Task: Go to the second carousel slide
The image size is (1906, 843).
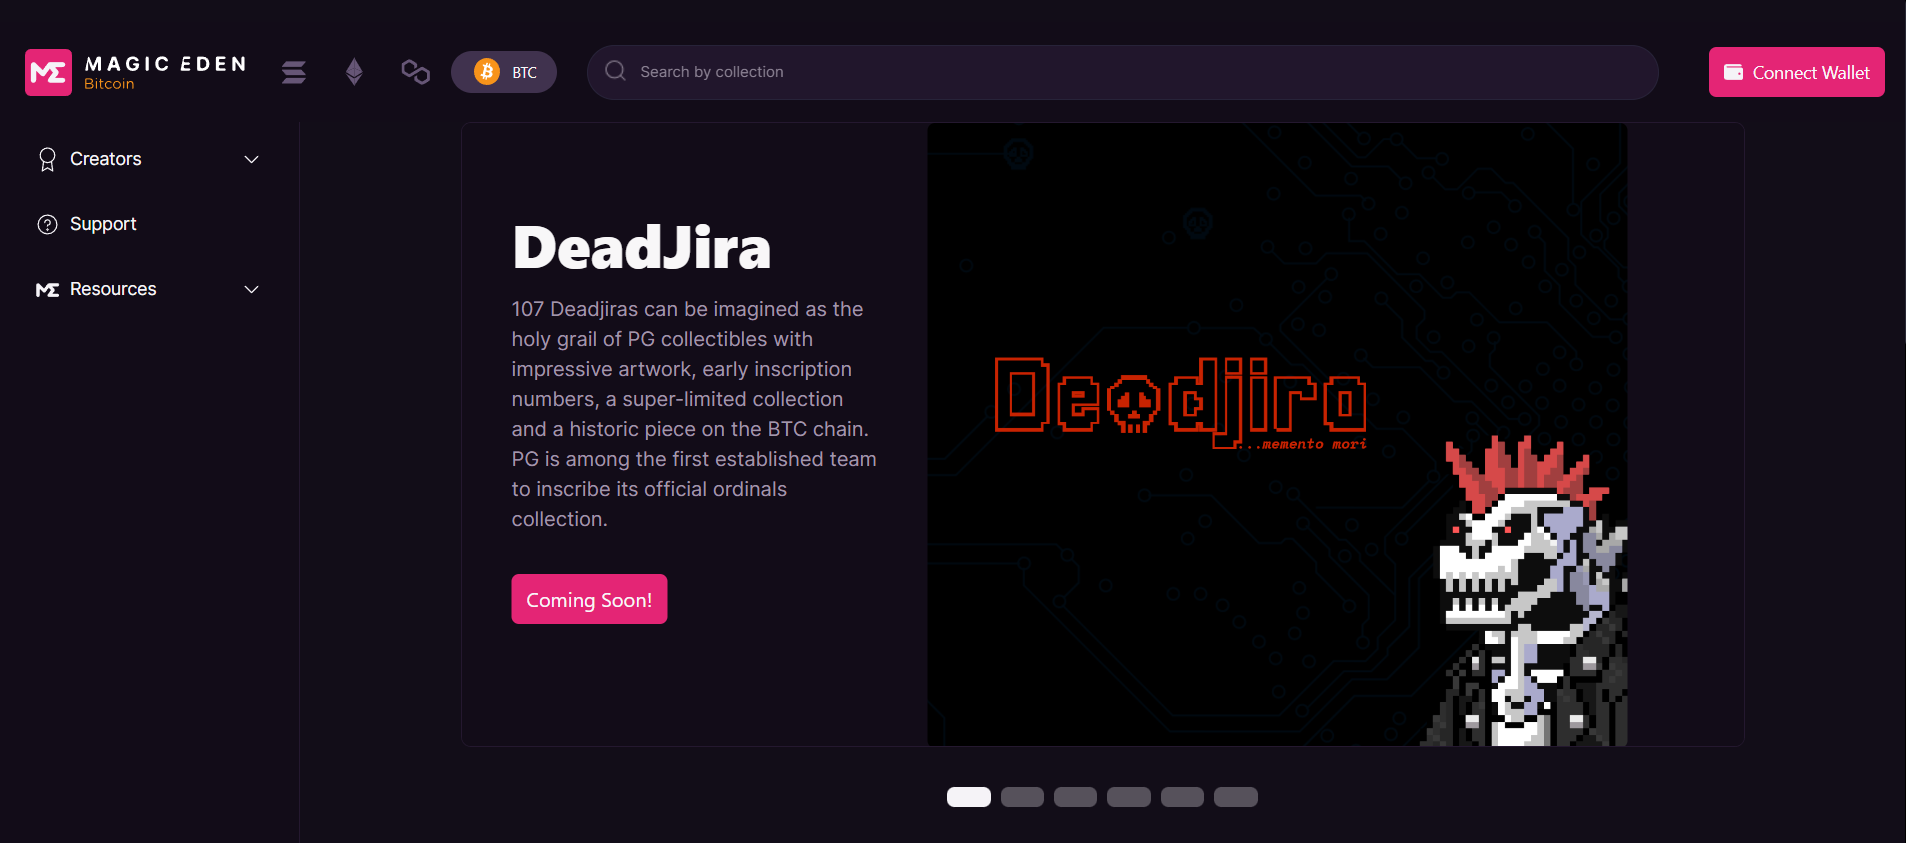Action: tap(1022, 797)
